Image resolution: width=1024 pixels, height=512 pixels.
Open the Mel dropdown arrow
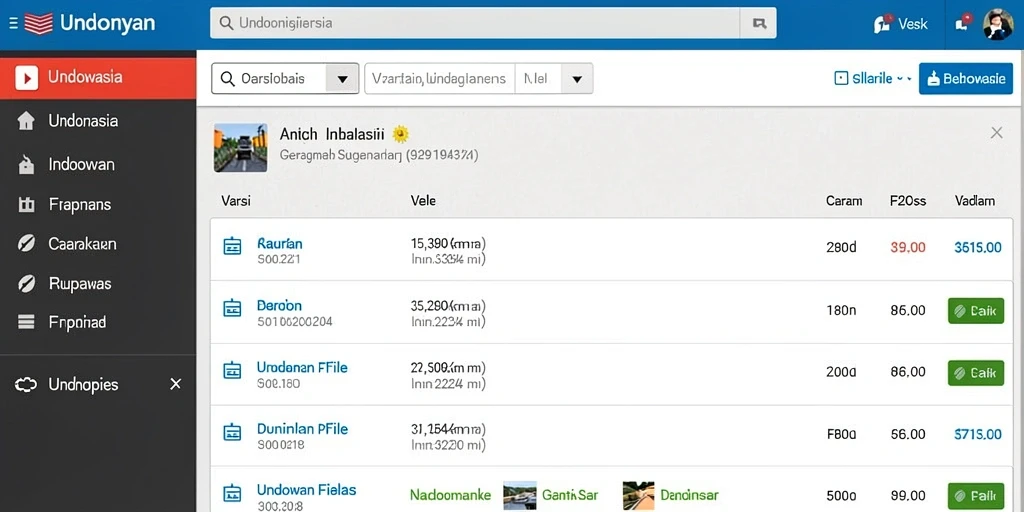(576, 79)
